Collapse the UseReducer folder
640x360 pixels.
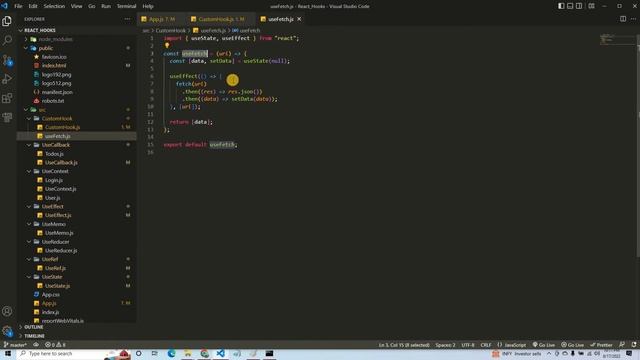point(77,242)
